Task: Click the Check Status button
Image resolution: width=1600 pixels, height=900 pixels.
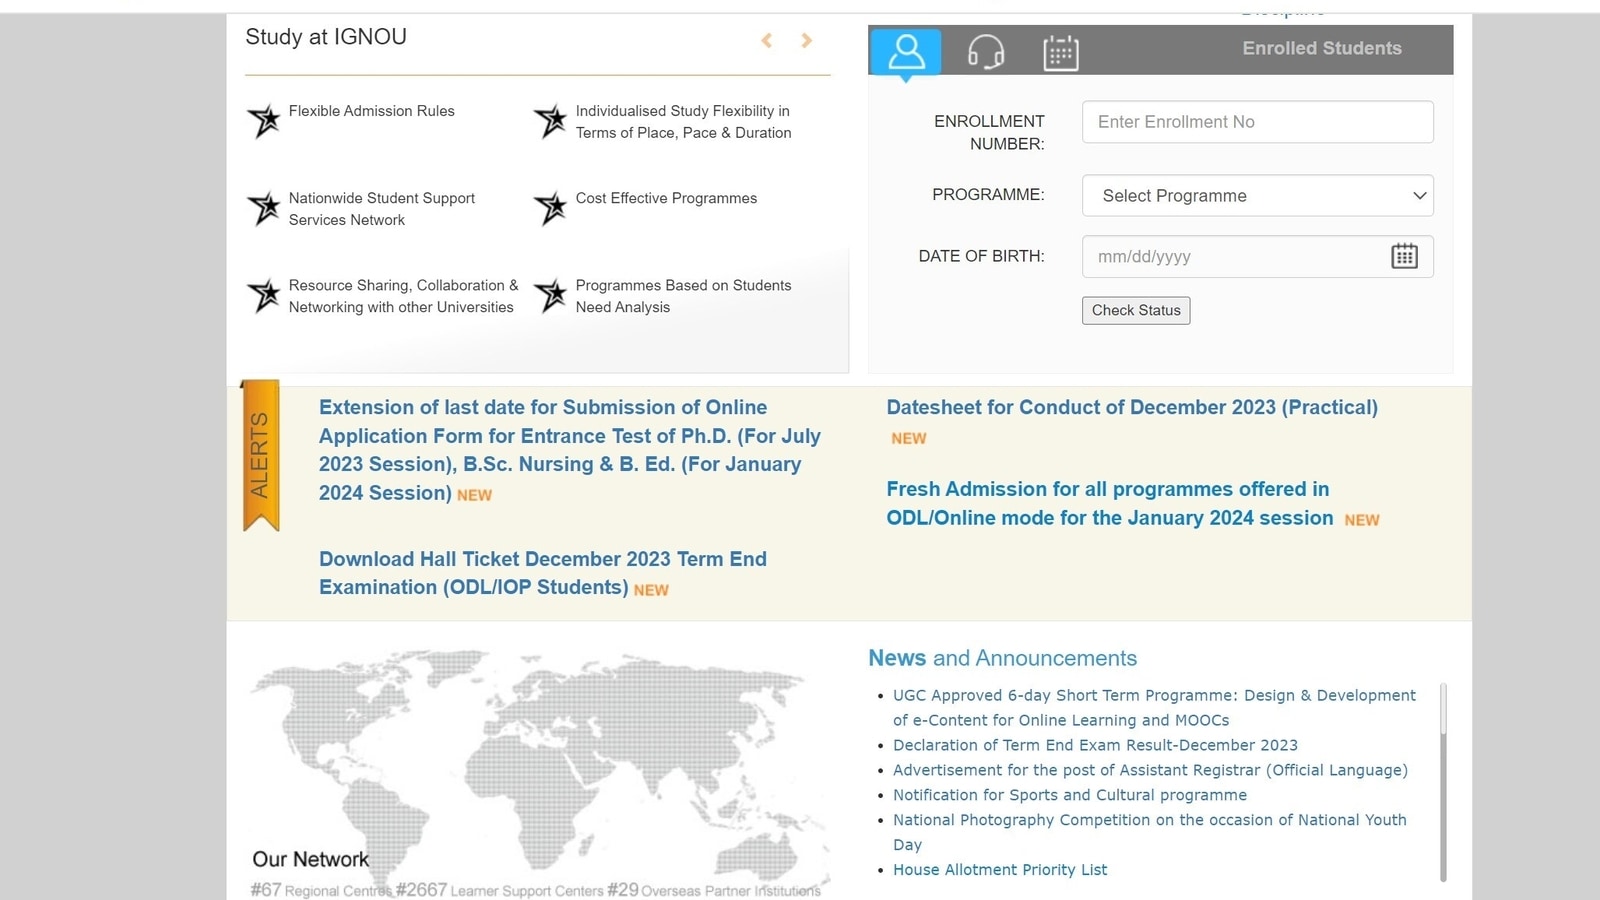Action: [1136, 310]
